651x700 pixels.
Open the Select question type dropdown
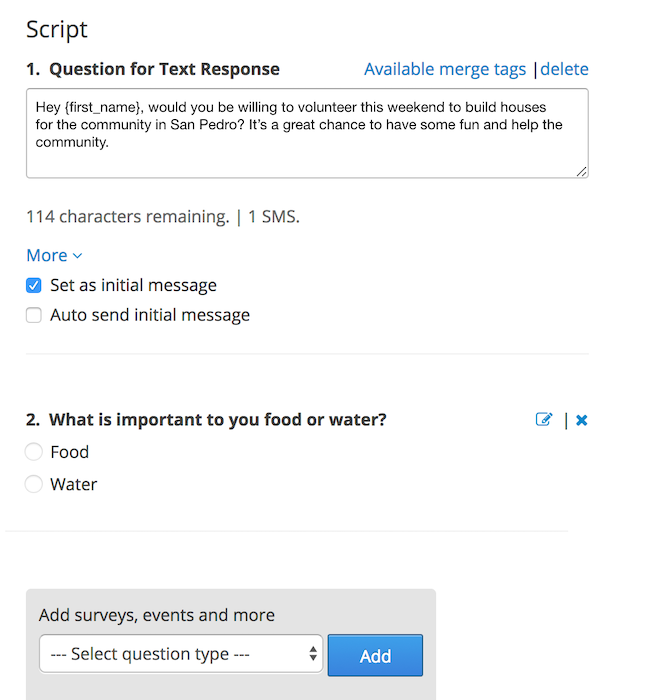point(181,654)
